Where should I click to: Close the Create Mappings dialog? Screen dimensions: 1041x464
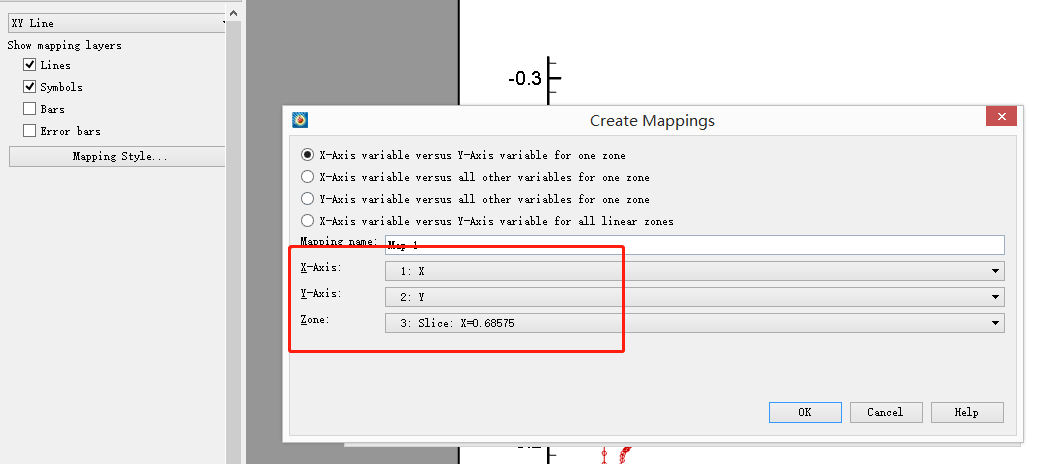pos(1002,117)
